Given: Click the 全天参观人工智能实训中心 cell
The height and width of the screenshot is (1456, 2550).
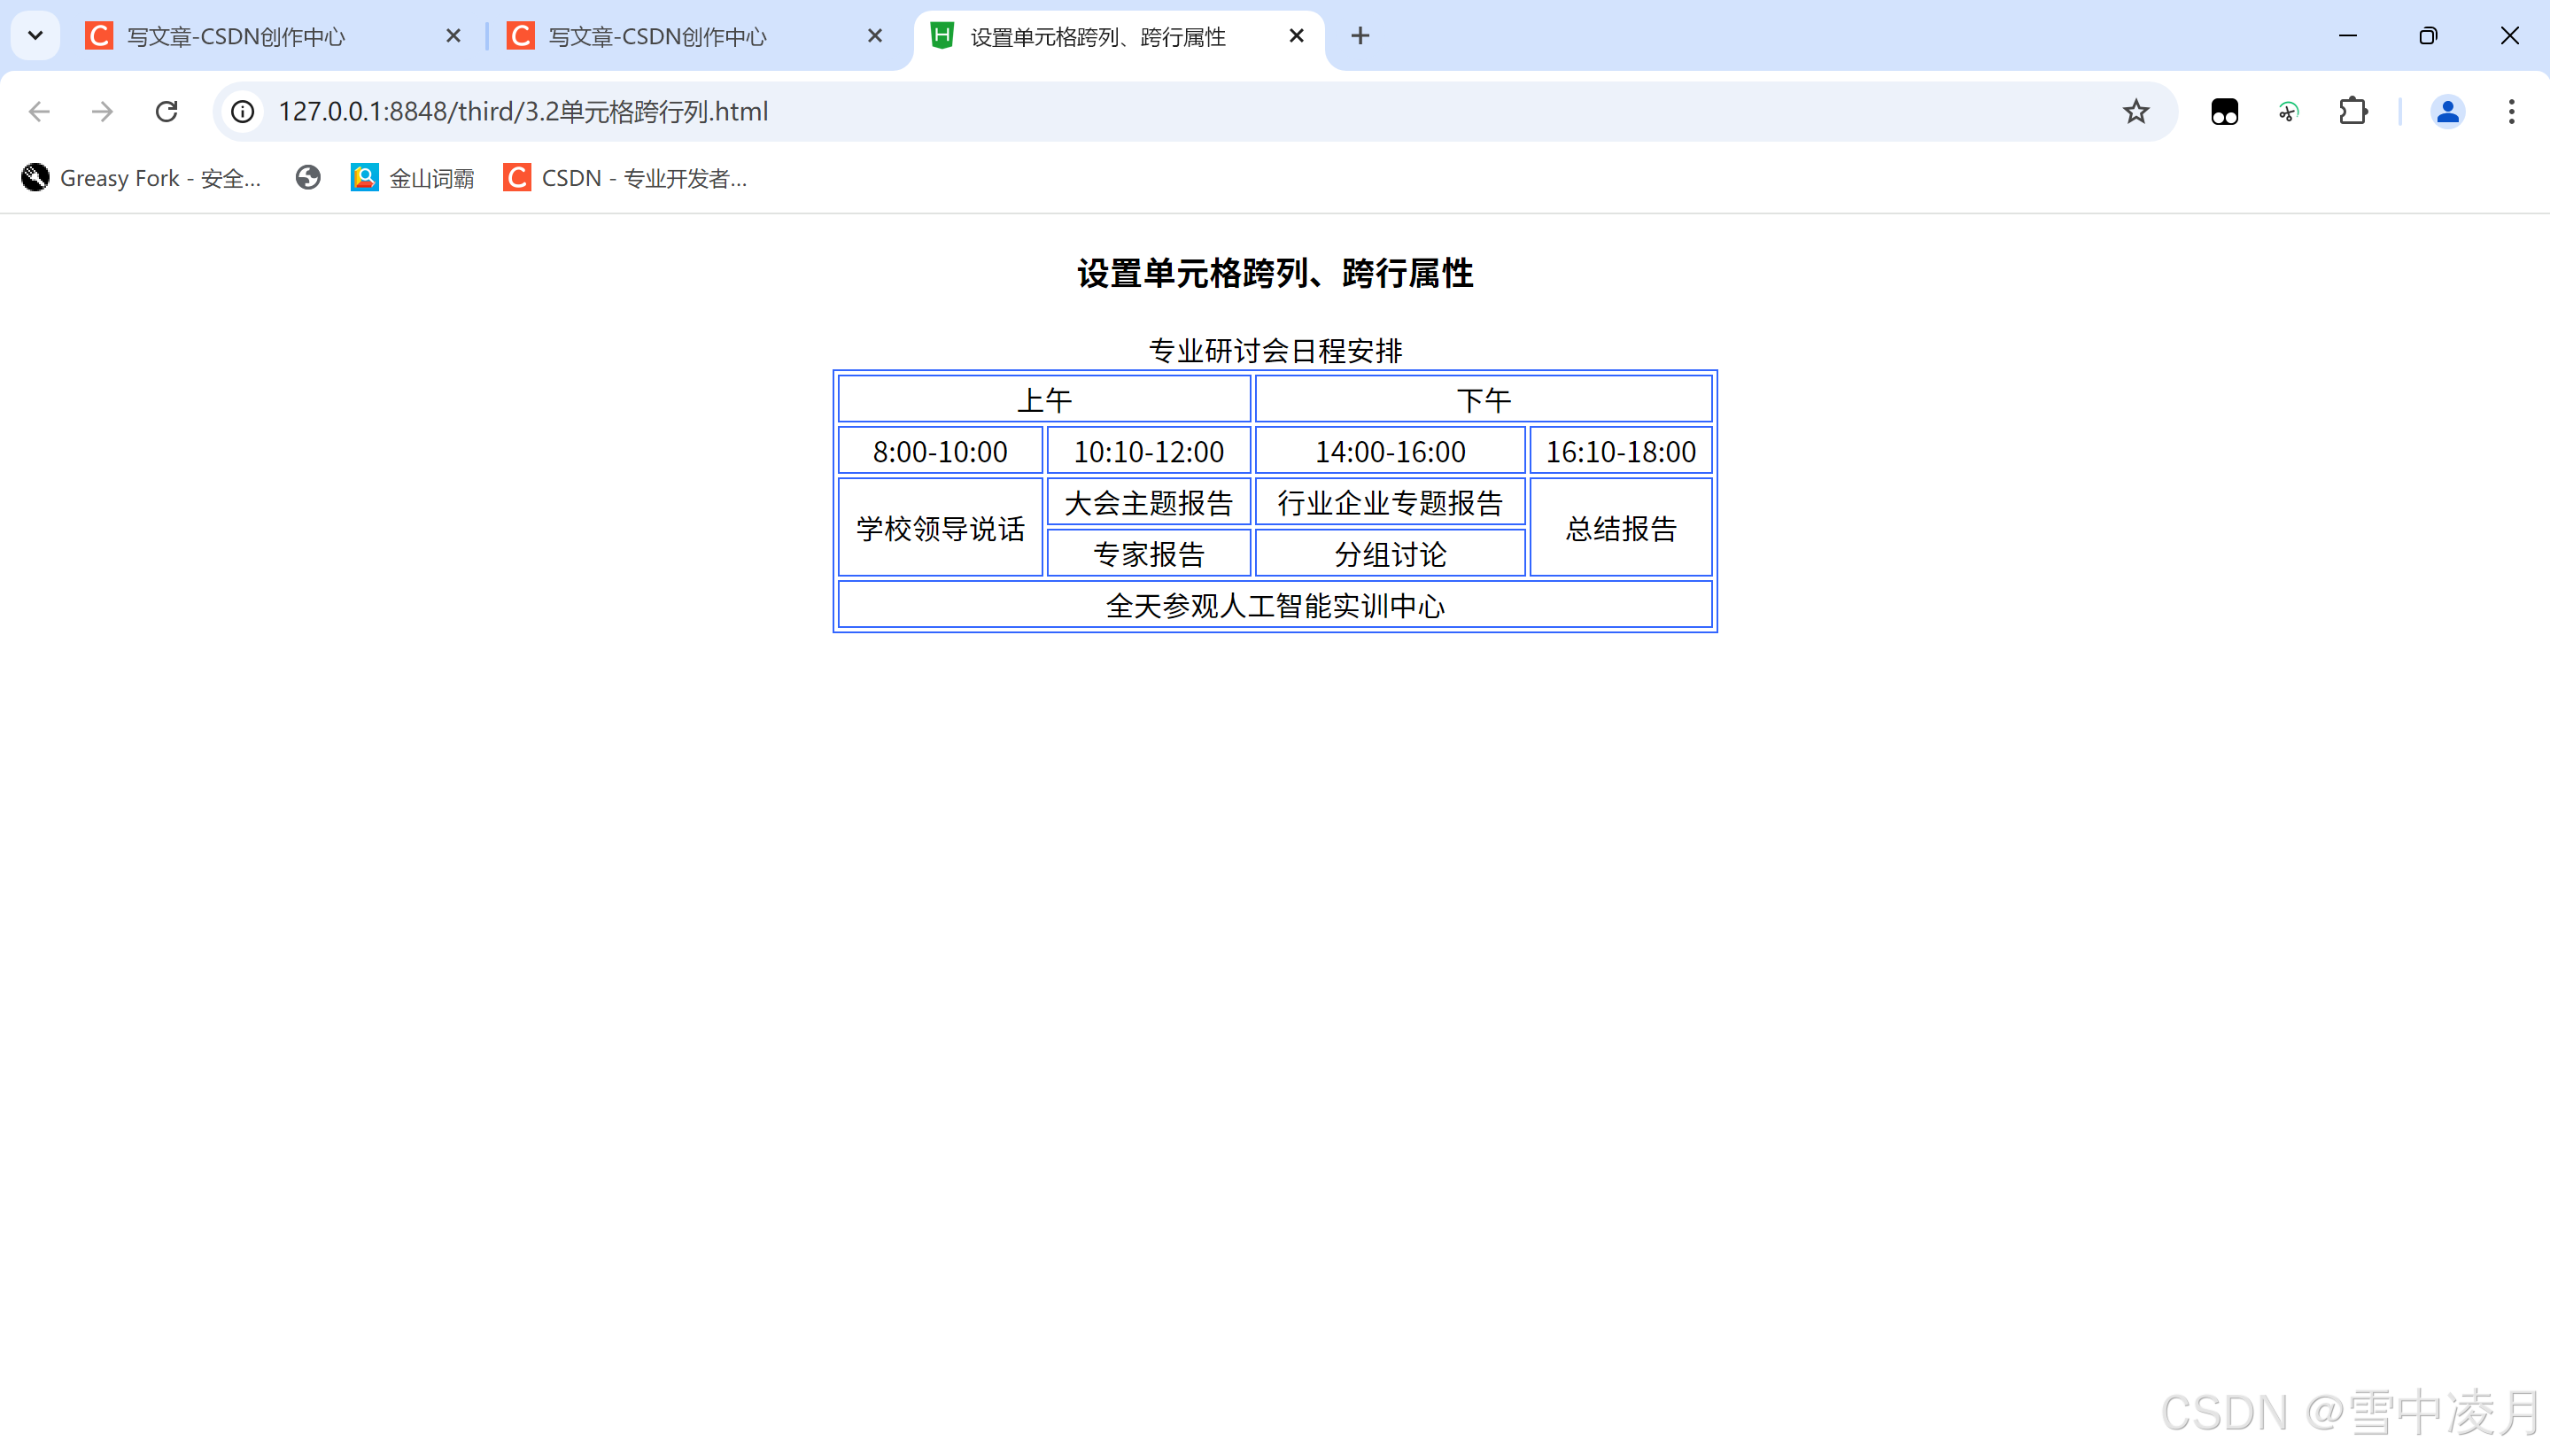Looking at the screenshot, I should click(1275, 605).
